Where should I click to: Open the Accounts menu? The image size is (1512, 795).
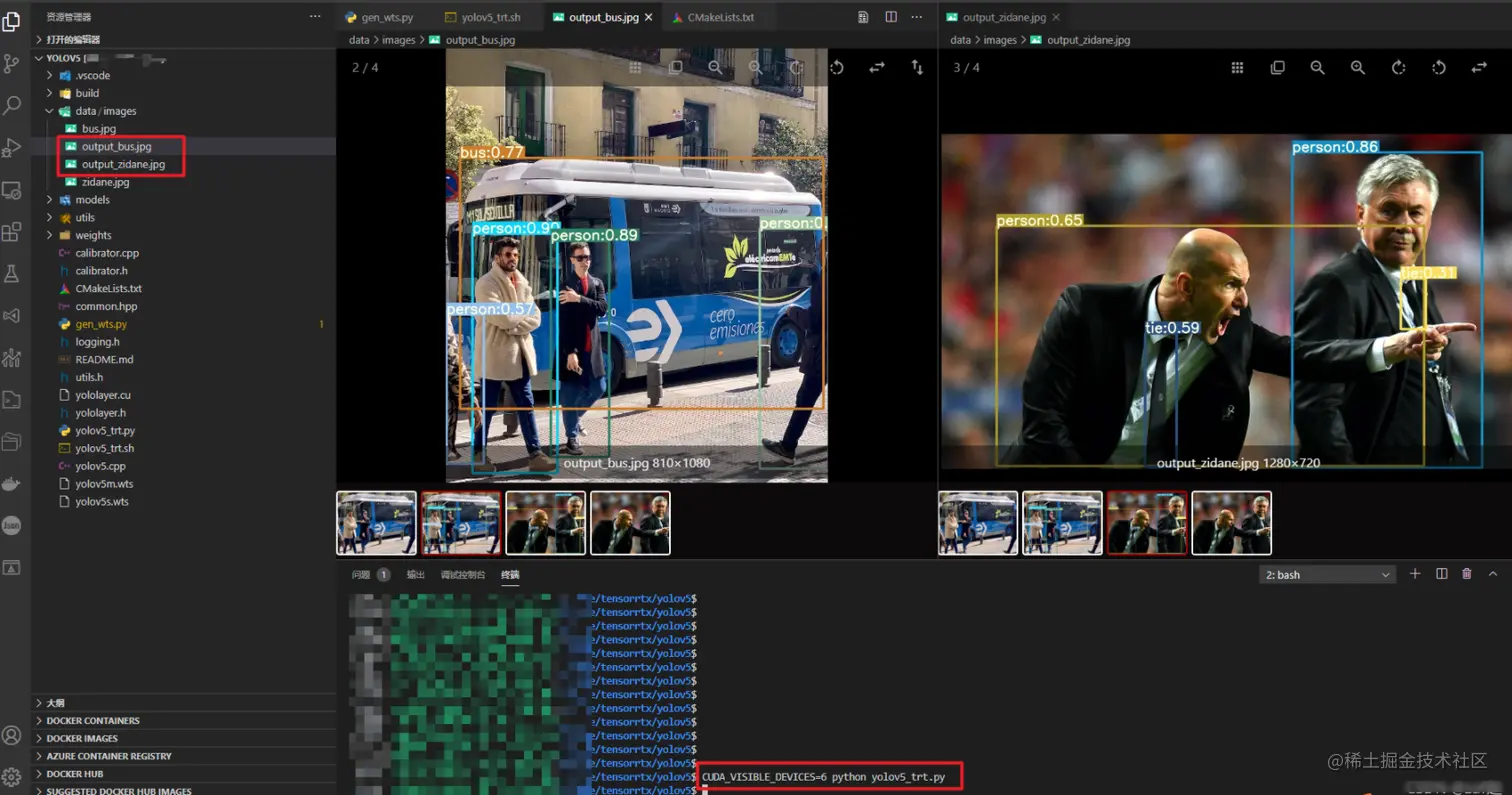point(12,735)
